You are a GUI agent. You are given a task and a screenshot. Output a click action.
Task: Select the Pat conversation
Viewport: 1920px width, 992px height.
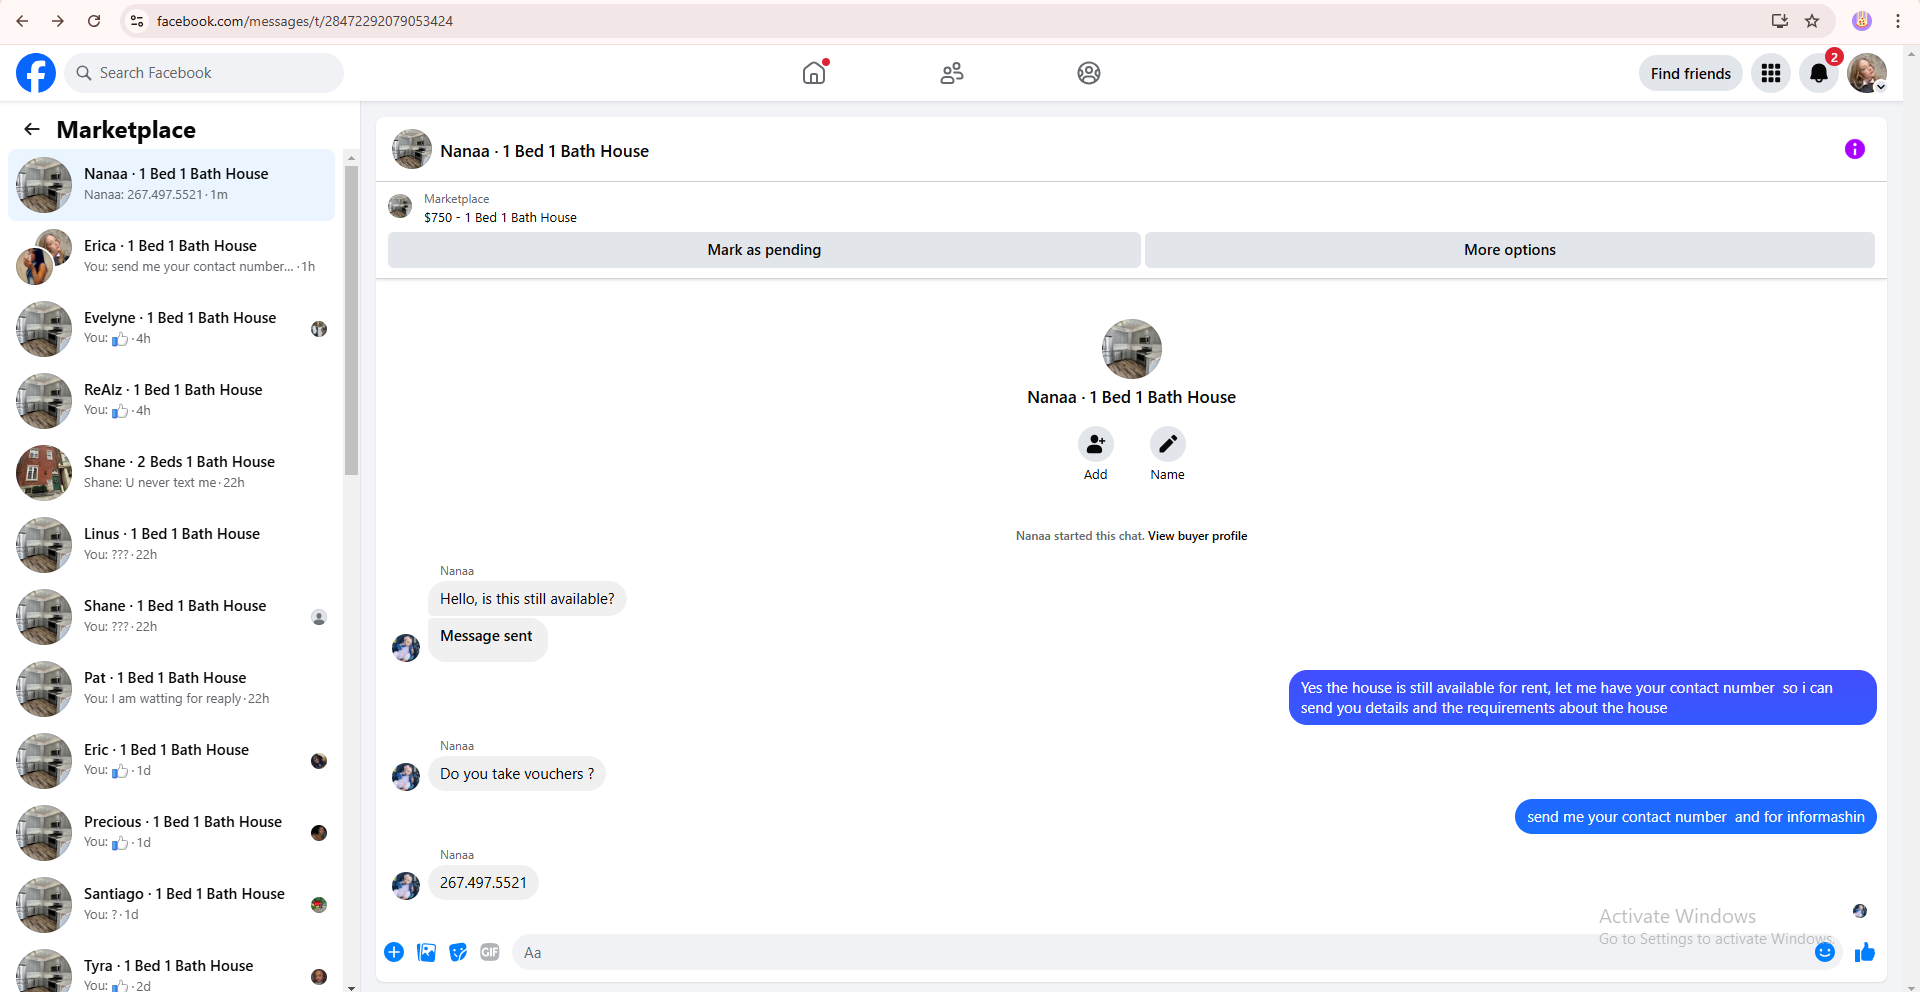coord(171,689)
